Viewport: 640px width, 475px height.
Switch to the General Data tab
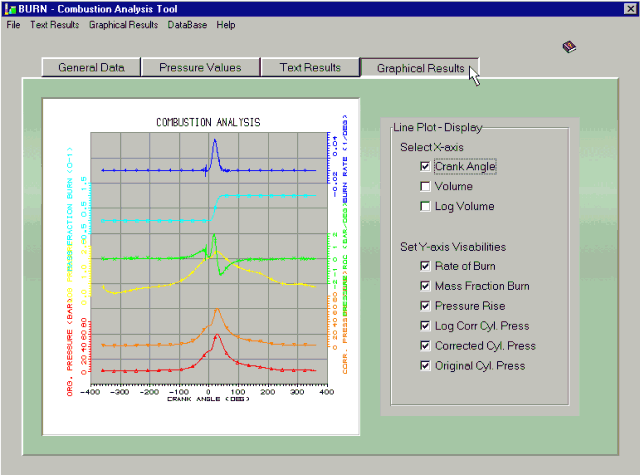pyautogui.click(x=91, y=67)
